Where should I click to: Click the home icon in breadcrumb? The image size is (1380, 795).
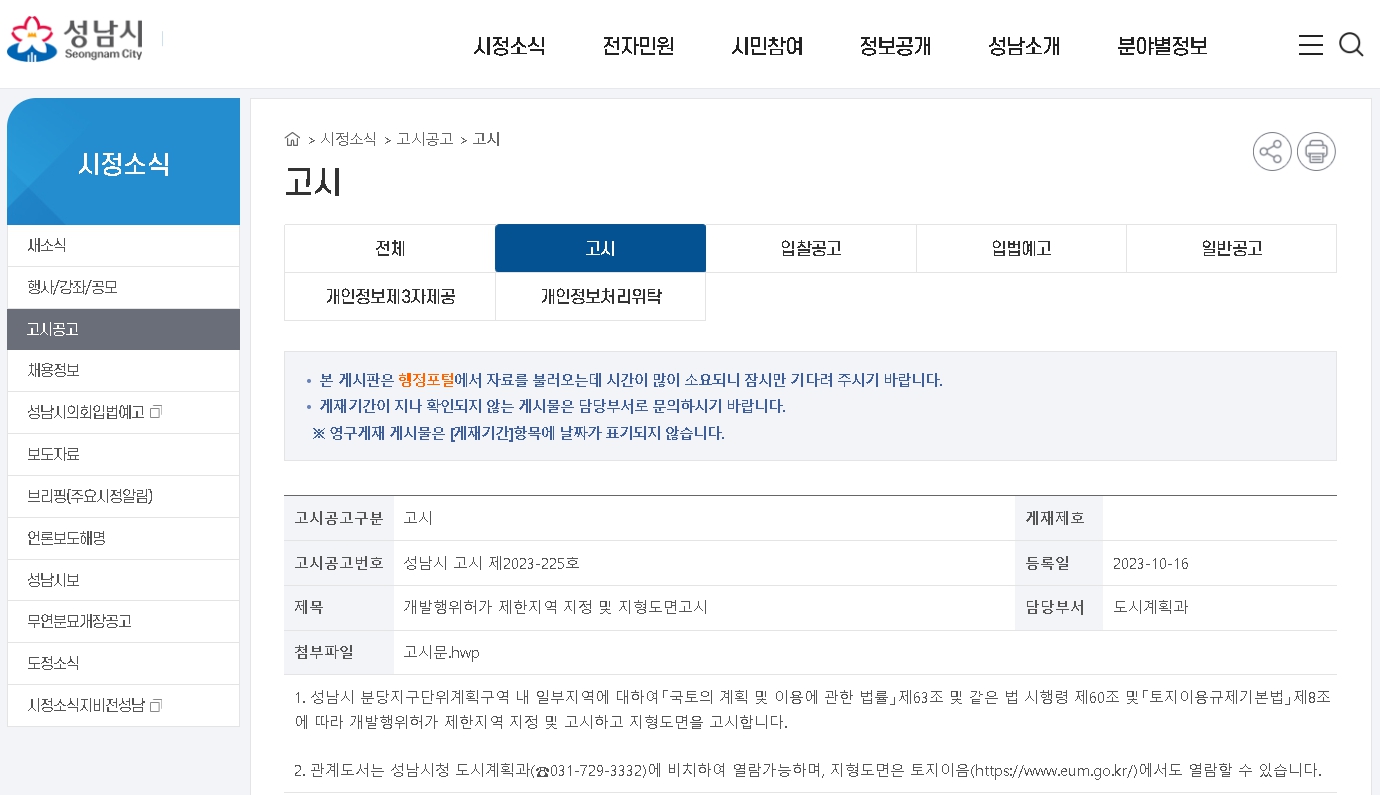(292, 139)
